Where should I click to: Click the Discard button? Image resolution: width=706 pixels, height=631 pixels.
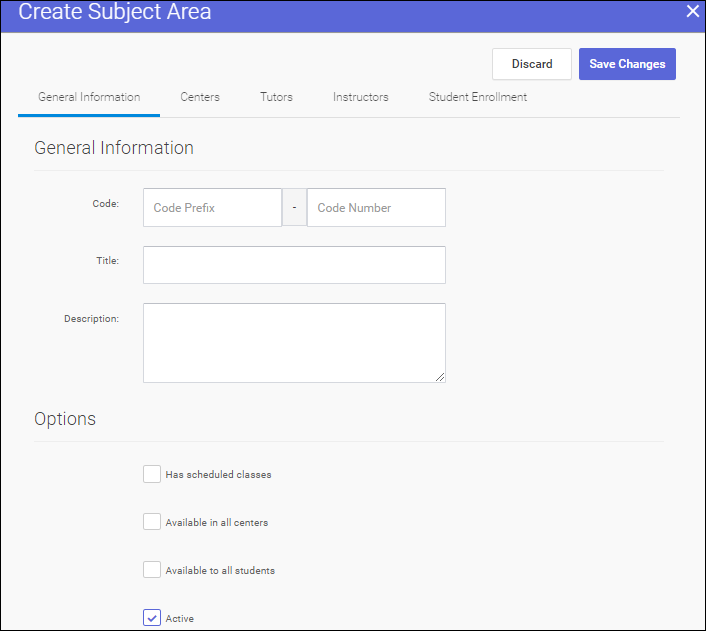[x=532, y=64]
